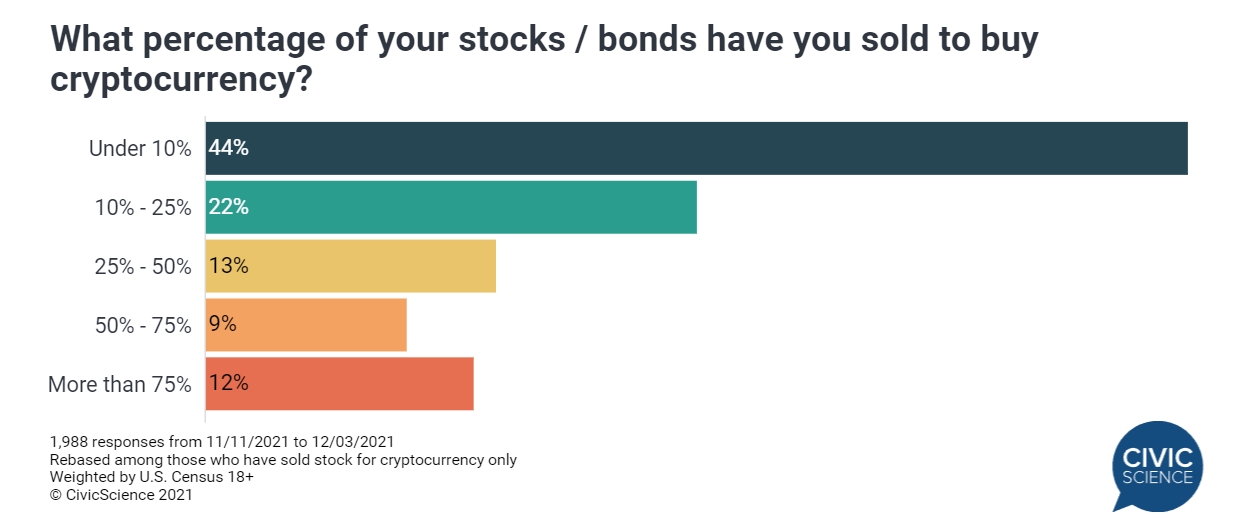1245x531 pixels.
Task: Click the '© CivicScience 2021' copyright text
Action: tap(120, 494)
